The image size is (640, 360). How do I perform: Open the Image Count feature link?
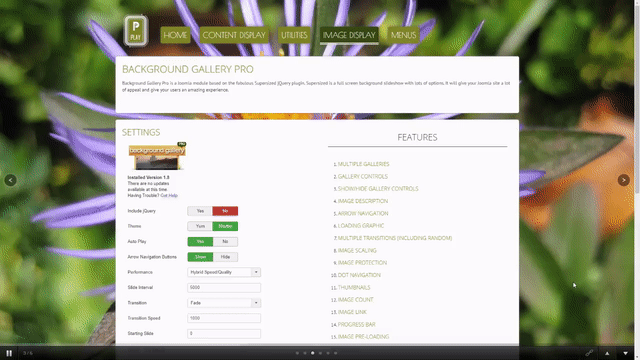coord(356,300)
